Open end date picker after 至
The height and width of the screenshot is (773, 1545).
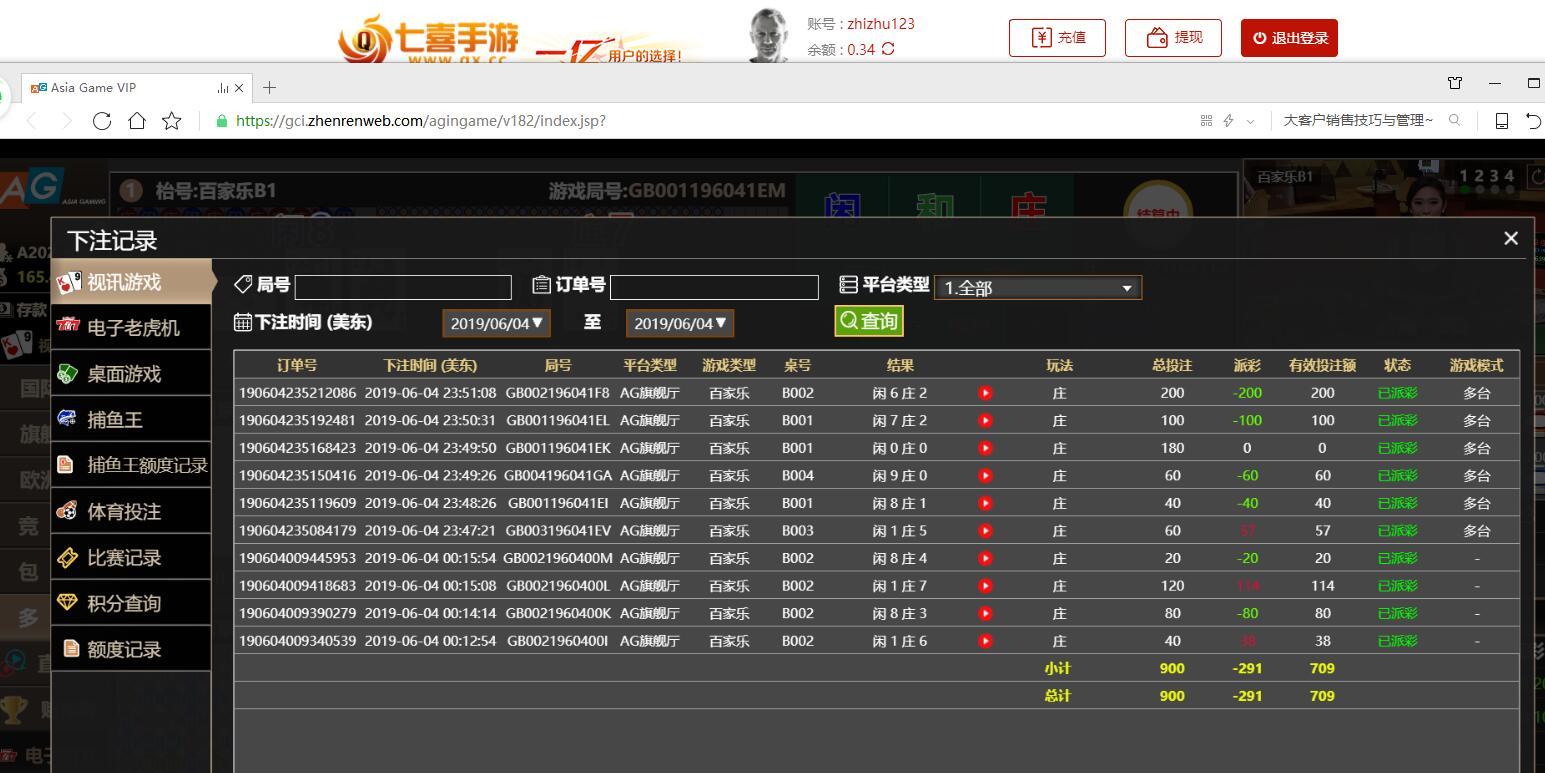click(680, 323)
